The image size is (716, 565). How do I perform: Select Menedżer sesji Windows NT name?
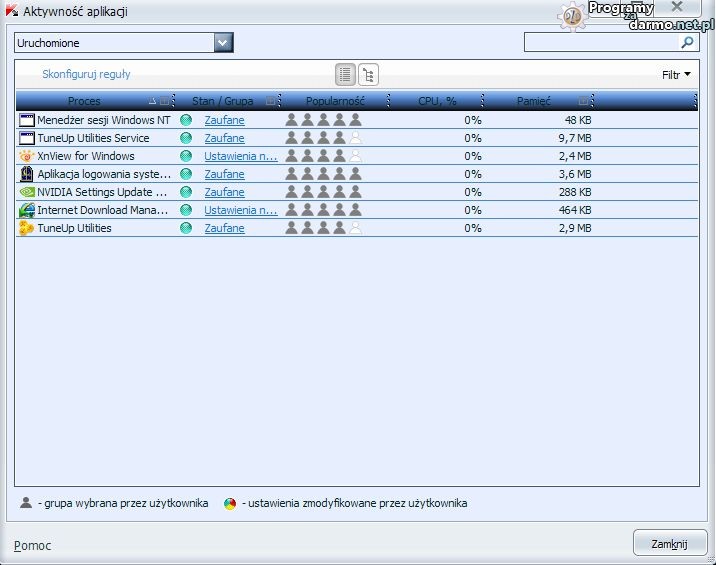click(104, 120)
